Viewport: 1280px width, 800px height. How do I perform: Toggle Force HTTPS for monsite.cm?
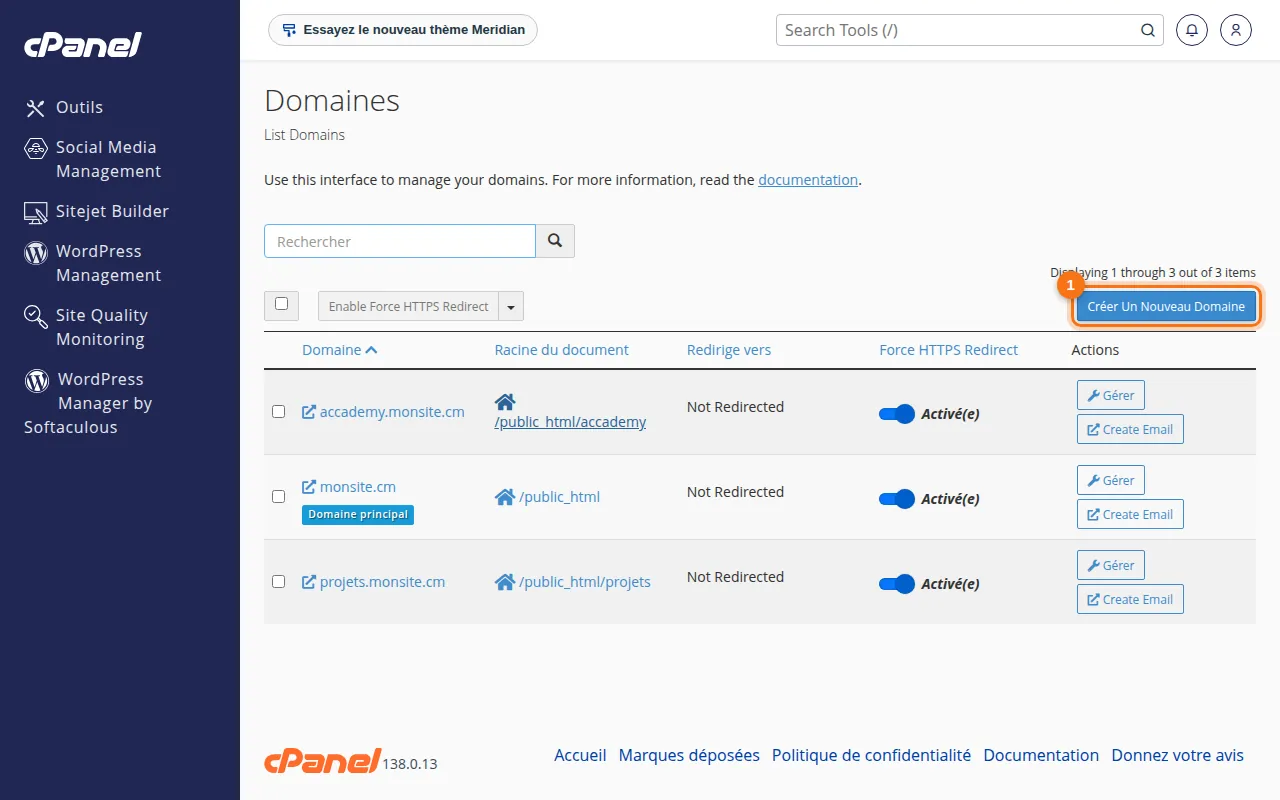coord(897,499)
